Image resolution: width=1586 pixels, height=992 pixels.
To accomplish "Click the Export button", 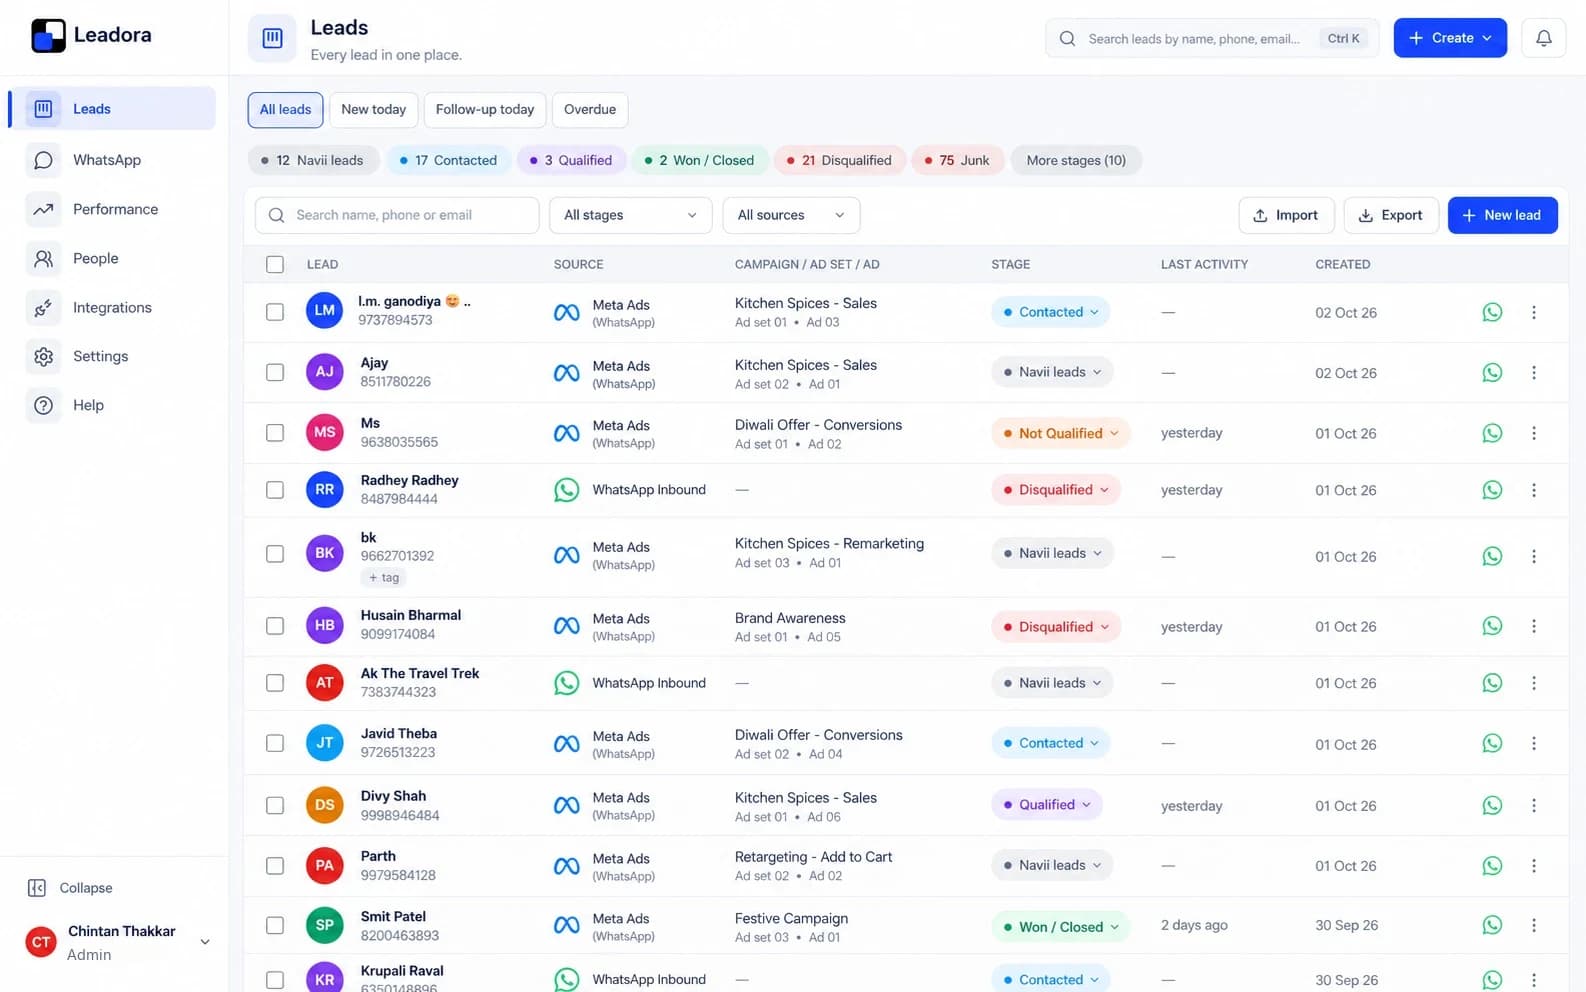I will [x=1391, y=215].
